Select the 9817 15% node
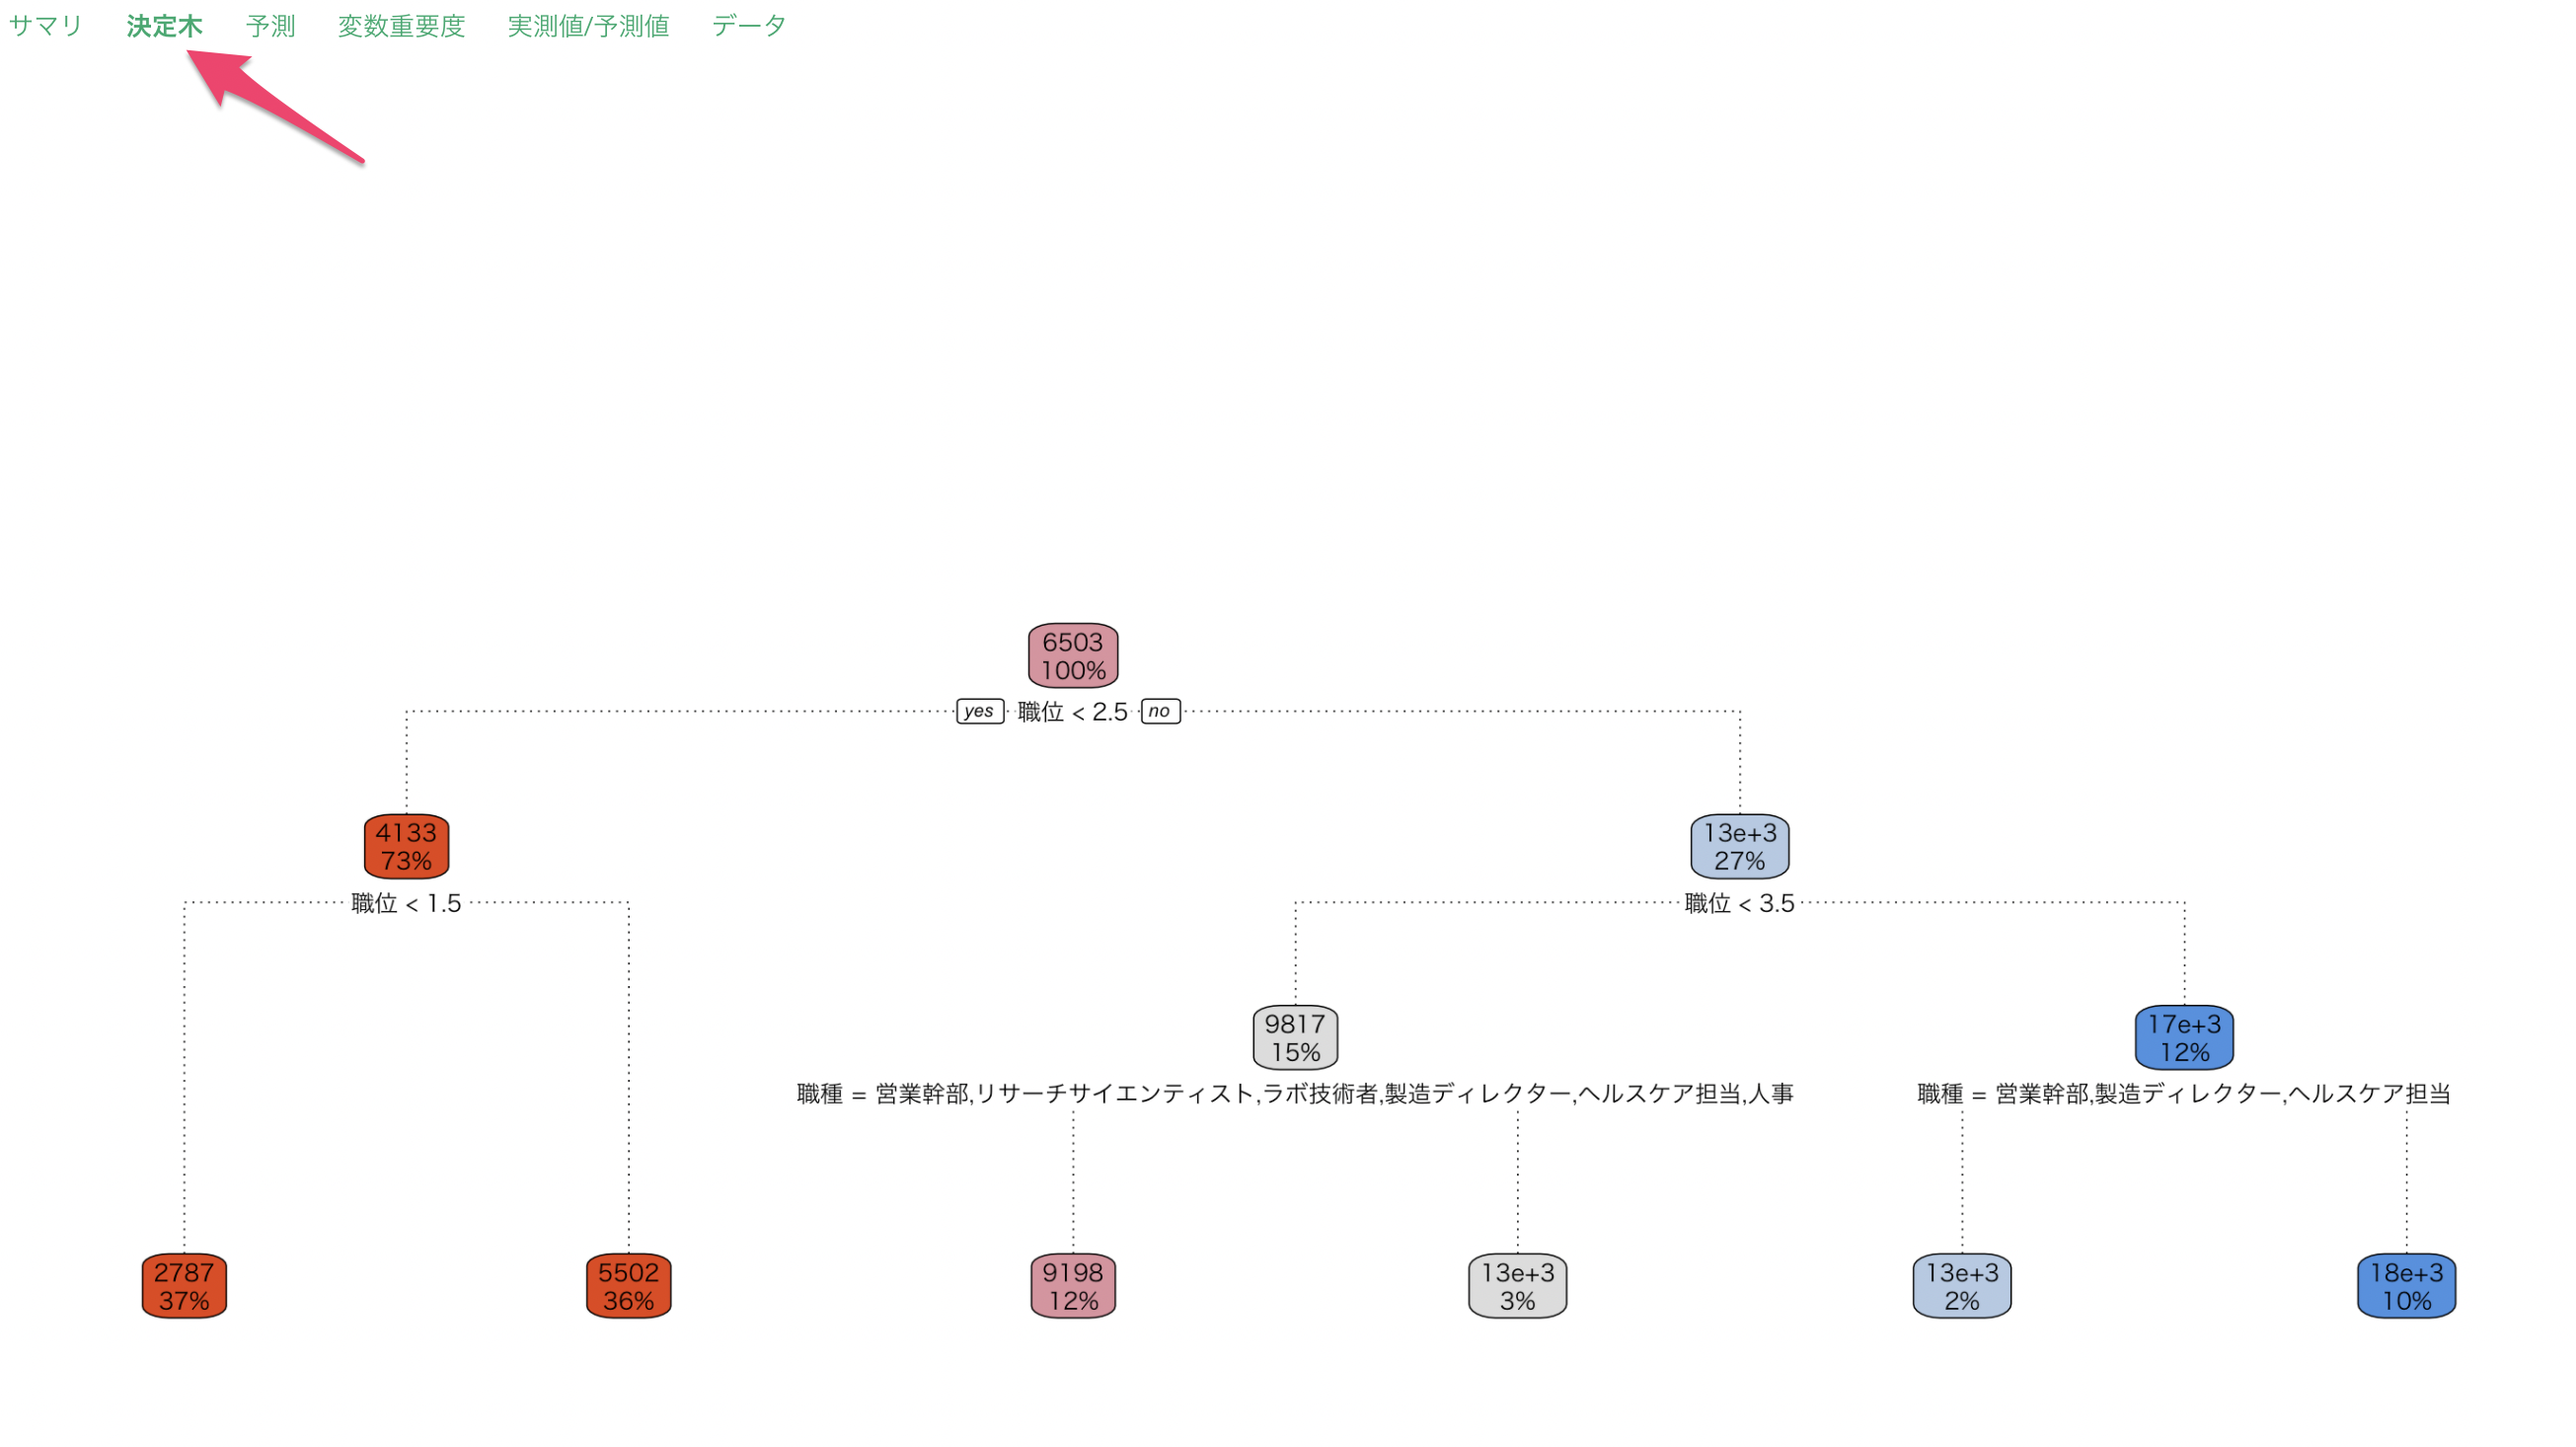 (x=1295, y=1037)
